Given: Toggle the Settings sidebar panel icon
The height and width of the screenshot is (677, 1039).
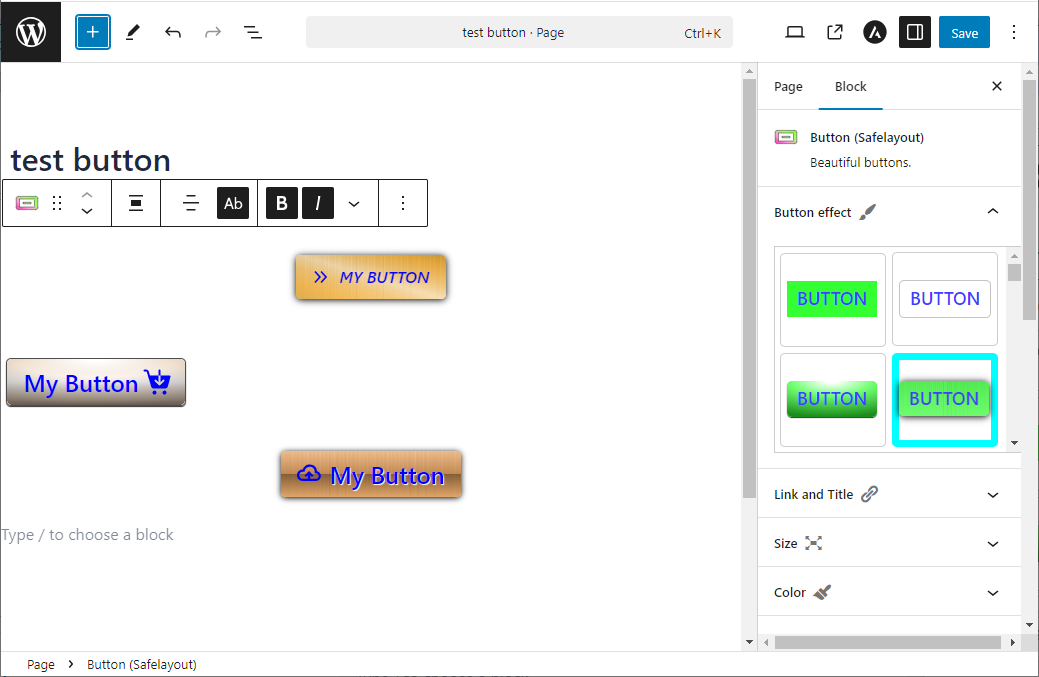Looking at the screenshot, I should (915, 32).
